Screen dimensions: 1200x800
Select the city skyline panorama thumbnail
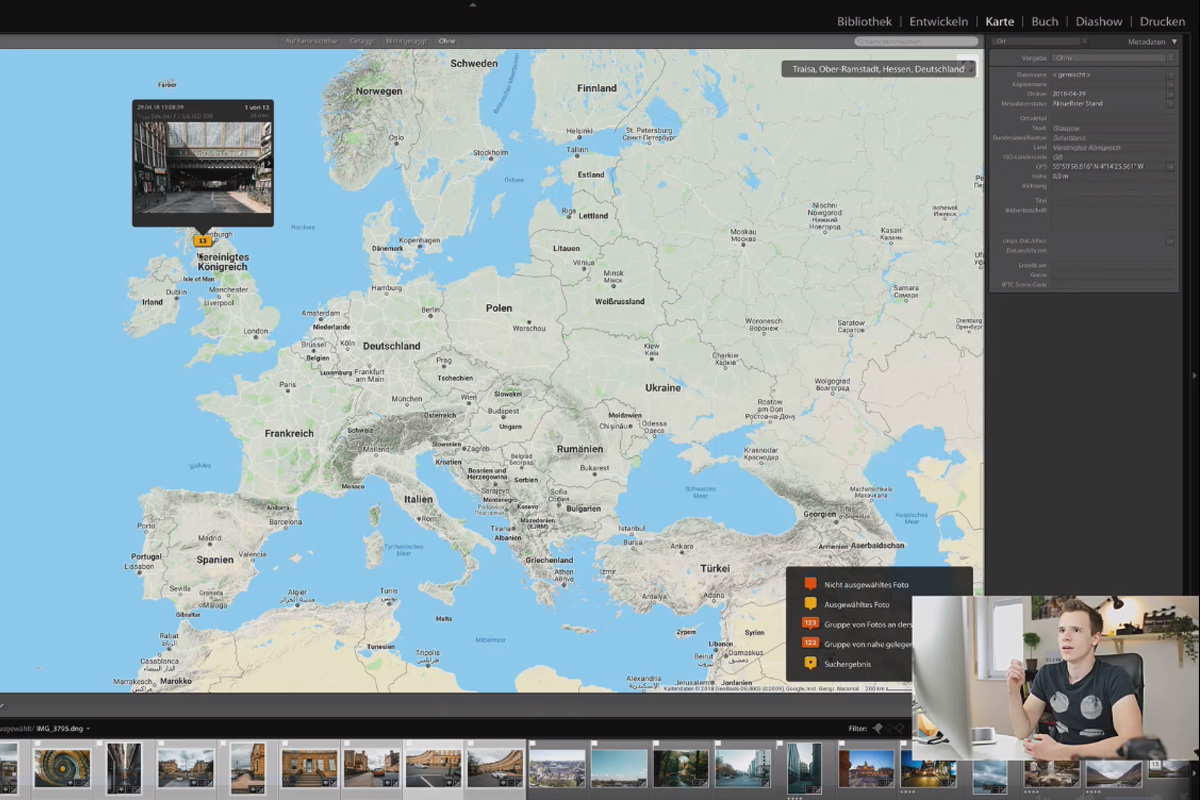(x=557, y=767)
